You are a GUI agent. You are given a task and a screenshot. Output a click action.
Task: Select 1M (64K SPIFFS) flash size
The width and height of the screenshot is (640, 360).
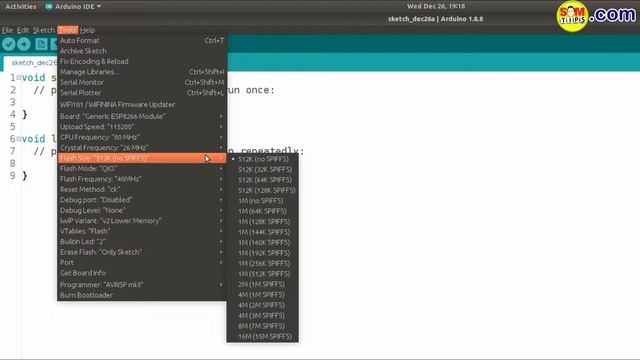coord(262,211)
